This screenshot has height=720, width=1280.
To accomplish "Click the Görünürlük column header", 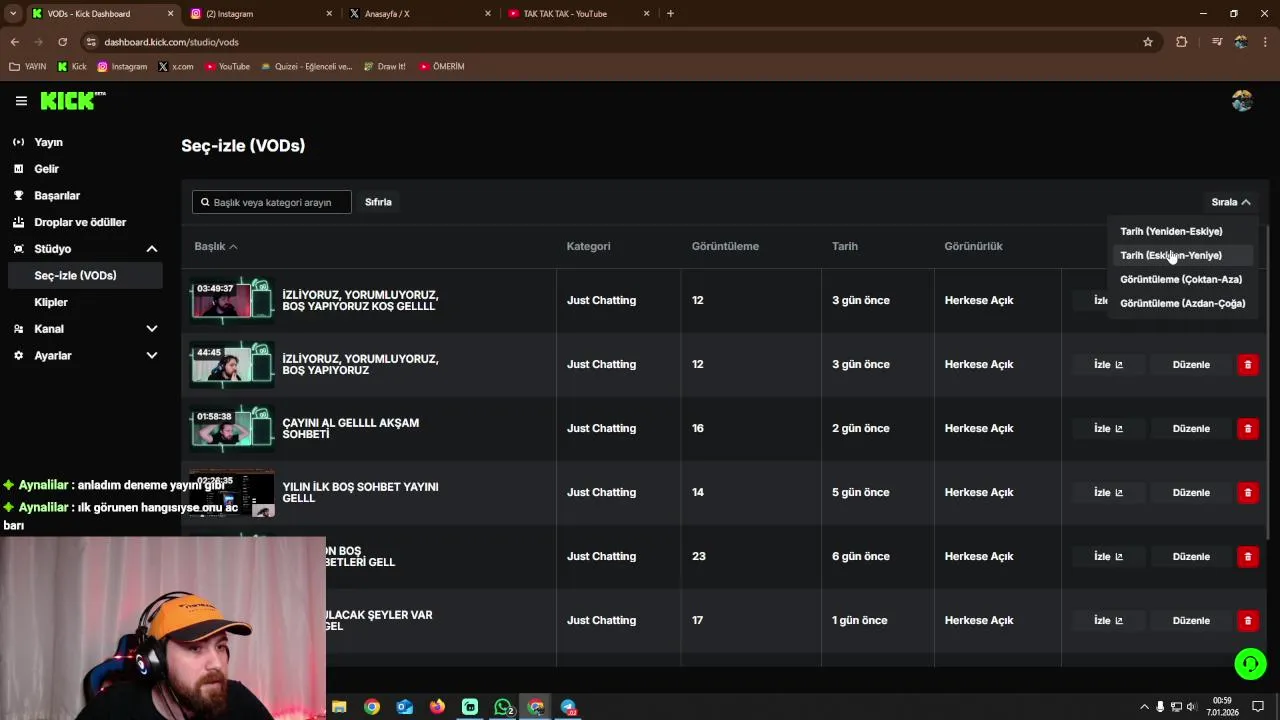I will tap(973, 246).
